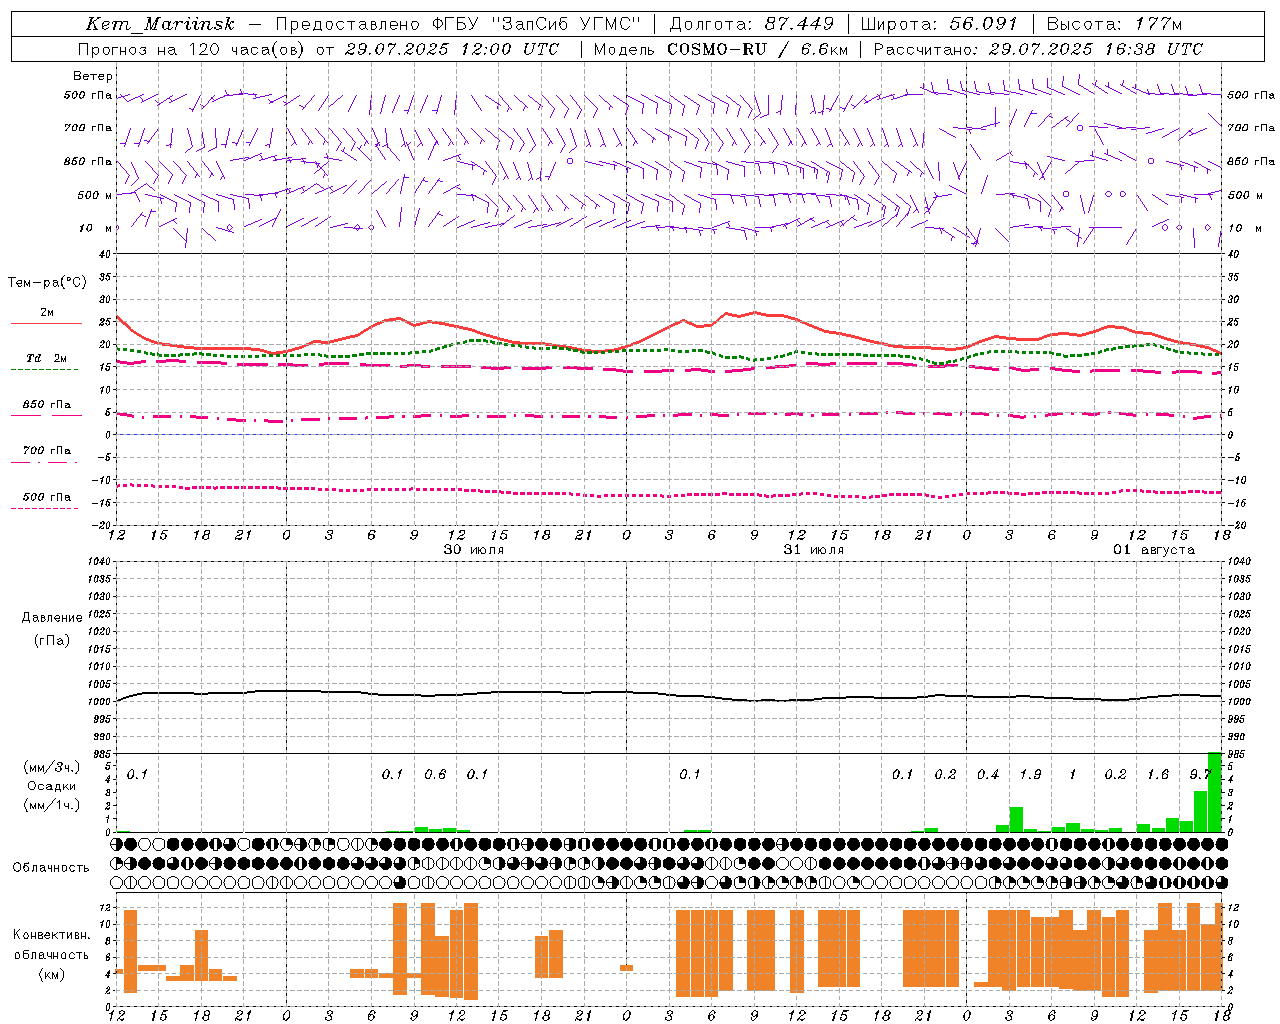Select the latitude value Широта: 56.091
Image resolution: width=1280 pixels, height=1024 pixels.
939,24
